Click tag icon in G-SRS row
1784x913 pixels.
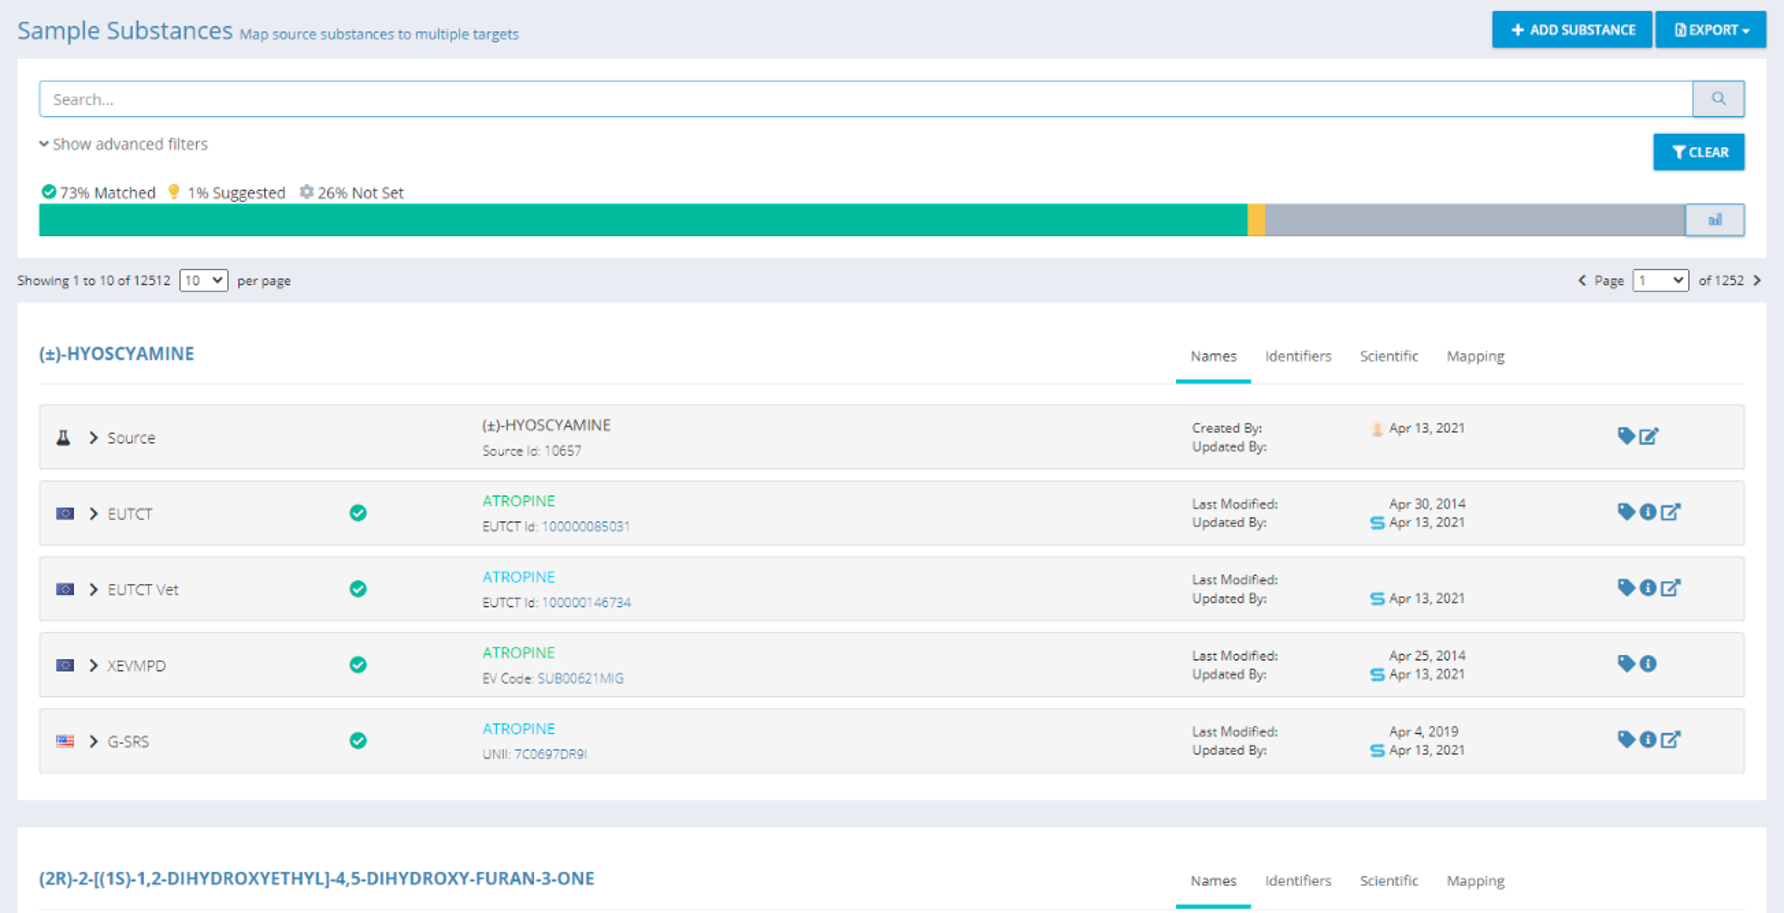coord(1626,740)
